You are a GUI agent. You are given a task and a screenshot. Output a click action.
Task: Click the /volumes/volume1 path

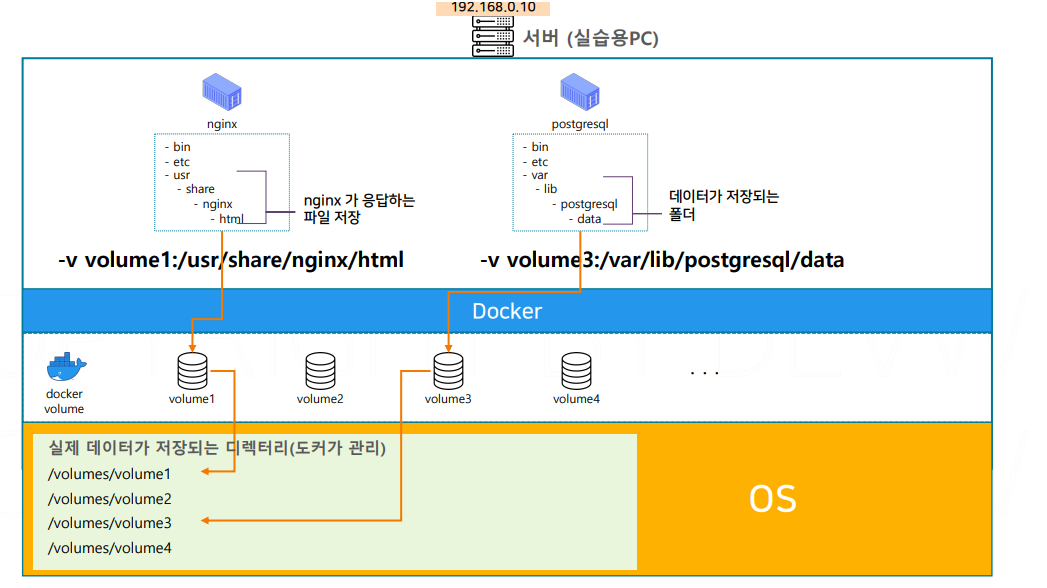tap(110, 475)
